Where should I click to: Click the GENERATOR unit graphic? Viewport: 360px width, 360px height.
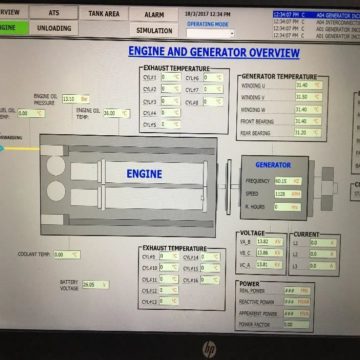coord(274,187)
